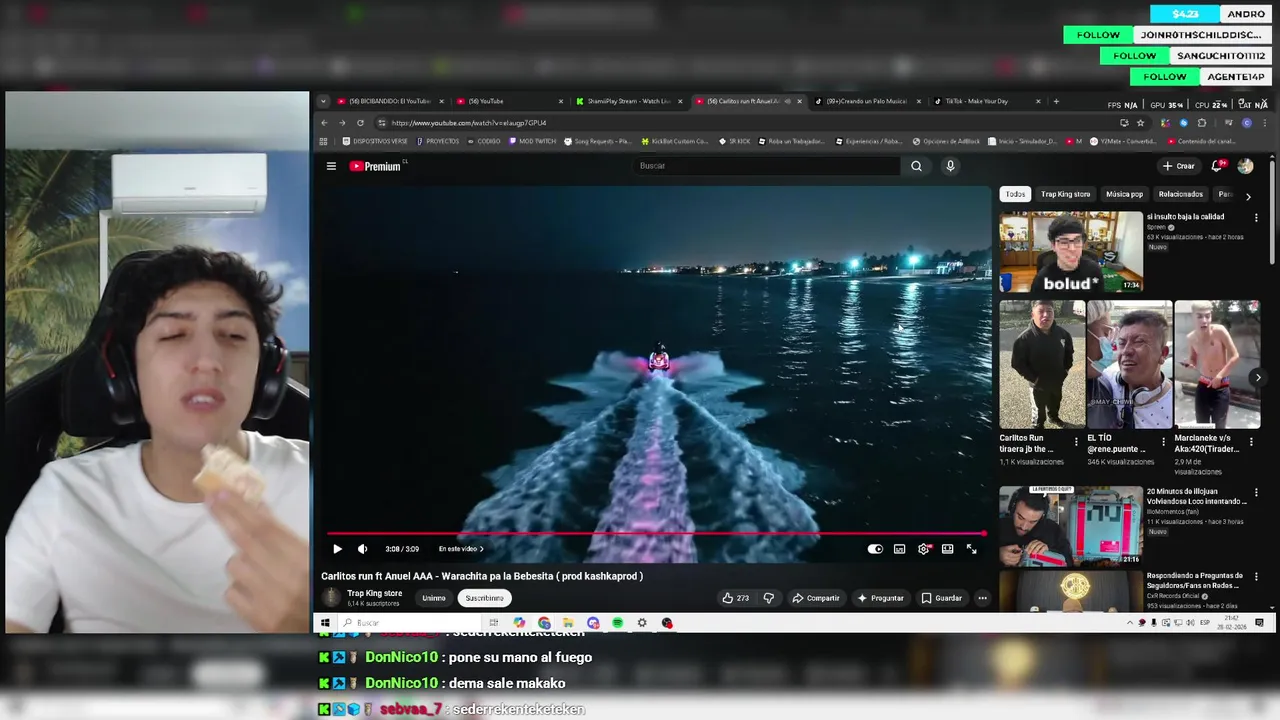Go back with the browser back arrow

(324, 123)
